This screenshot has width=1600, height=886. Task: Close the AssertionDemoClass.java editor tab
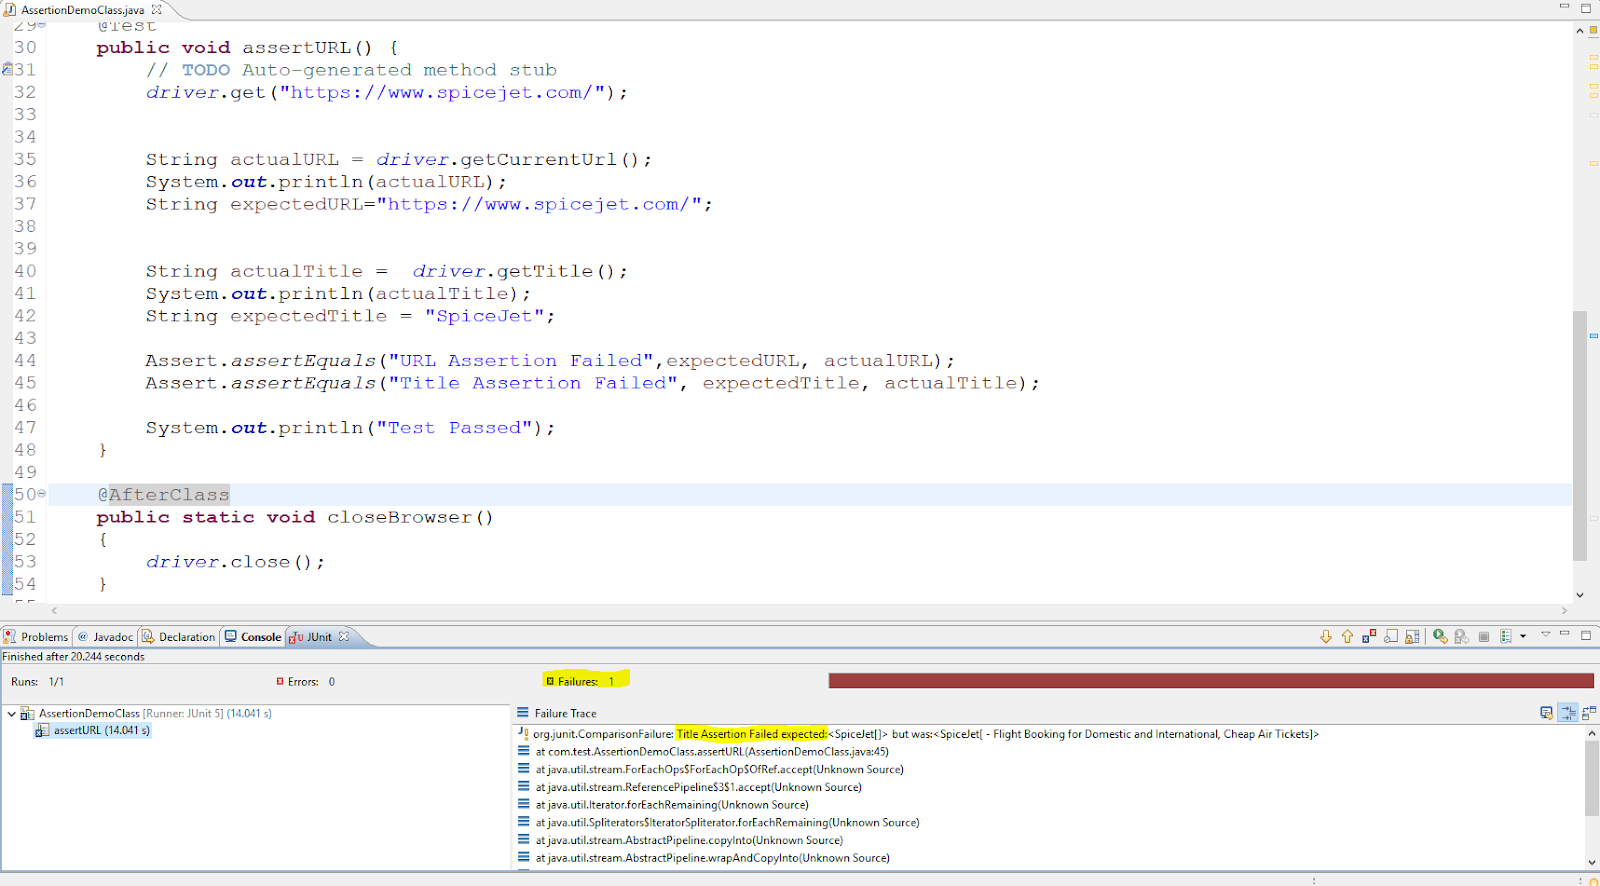pyautogui.click(x=156, y=9)
